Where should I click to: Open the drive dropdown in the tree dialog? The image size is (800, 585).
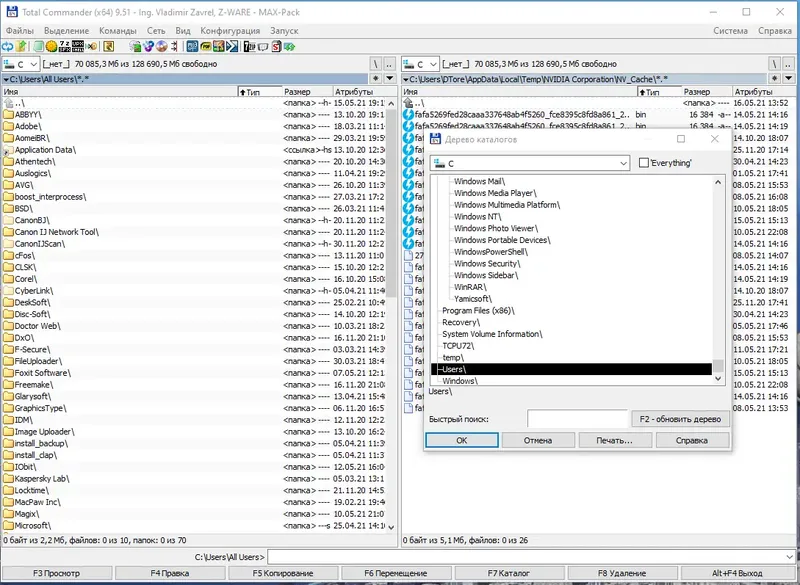(625, 163)
